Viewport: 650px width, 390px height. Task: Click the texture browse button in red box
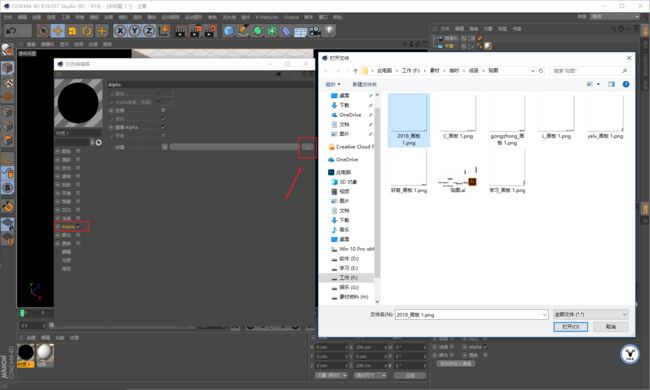(308, 147)
